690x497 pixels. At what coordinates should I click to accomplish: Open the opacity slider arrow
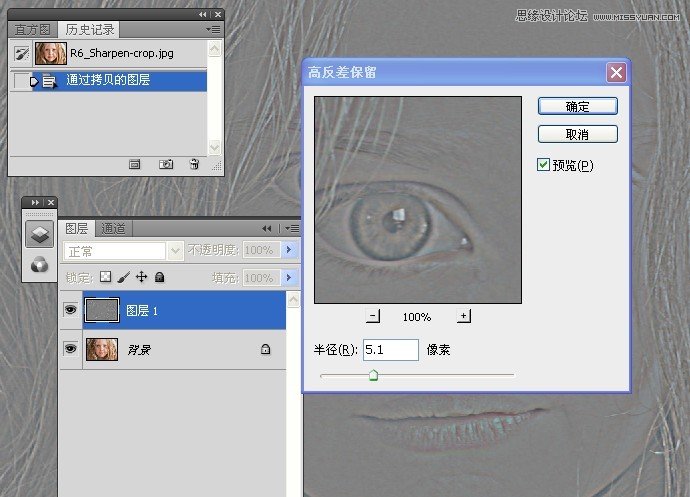[289, 250]
